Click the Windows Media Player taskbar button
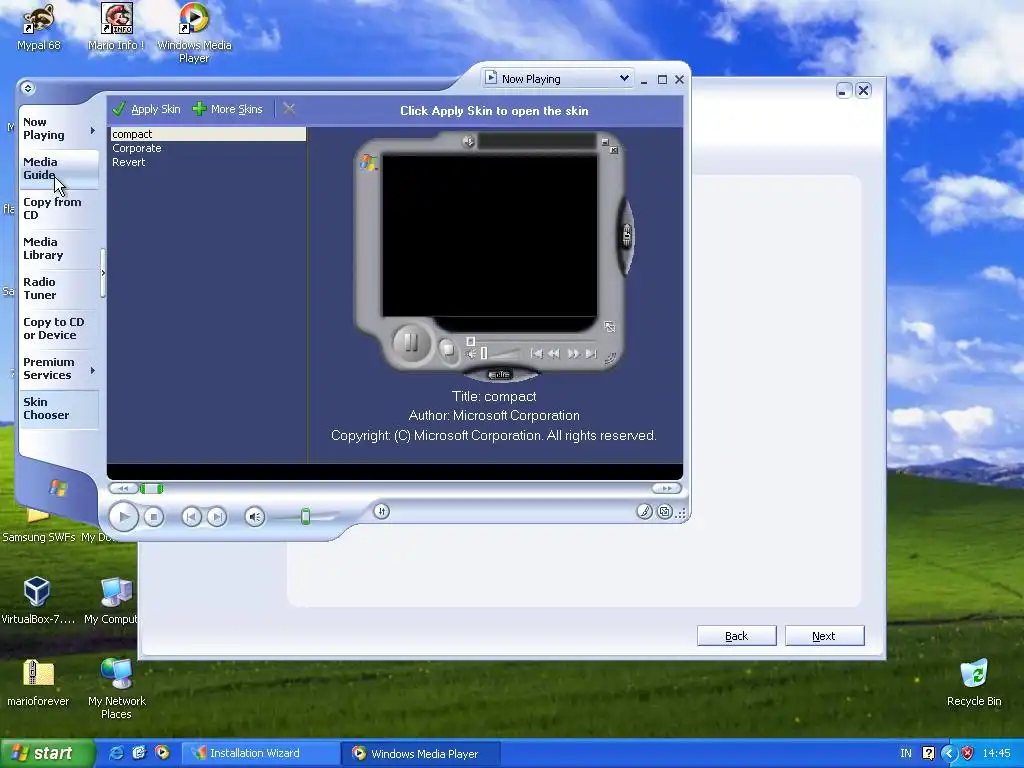The width and height of the screenshot is (1024, 768). [x=421, y=753]
